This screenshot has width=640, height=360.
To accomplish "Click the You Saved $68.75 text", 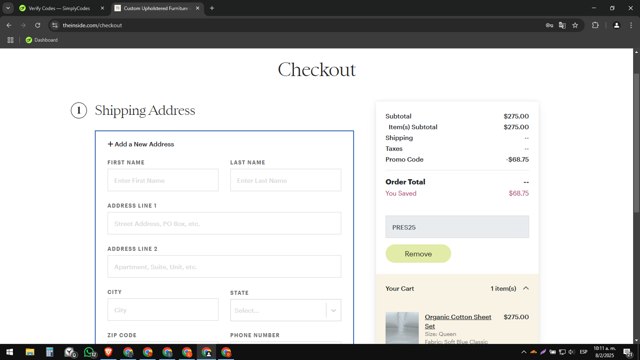I will (457, 193).
